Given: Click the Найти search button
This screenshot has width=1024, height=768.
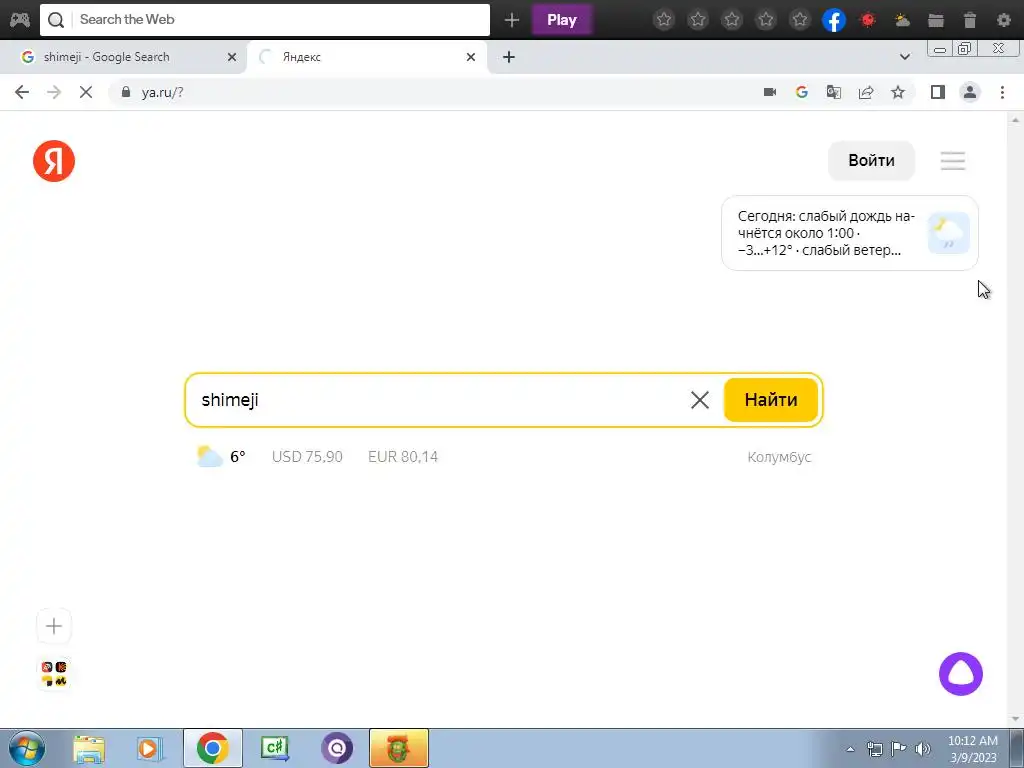Looking at the screenshot, I should tap(771, 400).
